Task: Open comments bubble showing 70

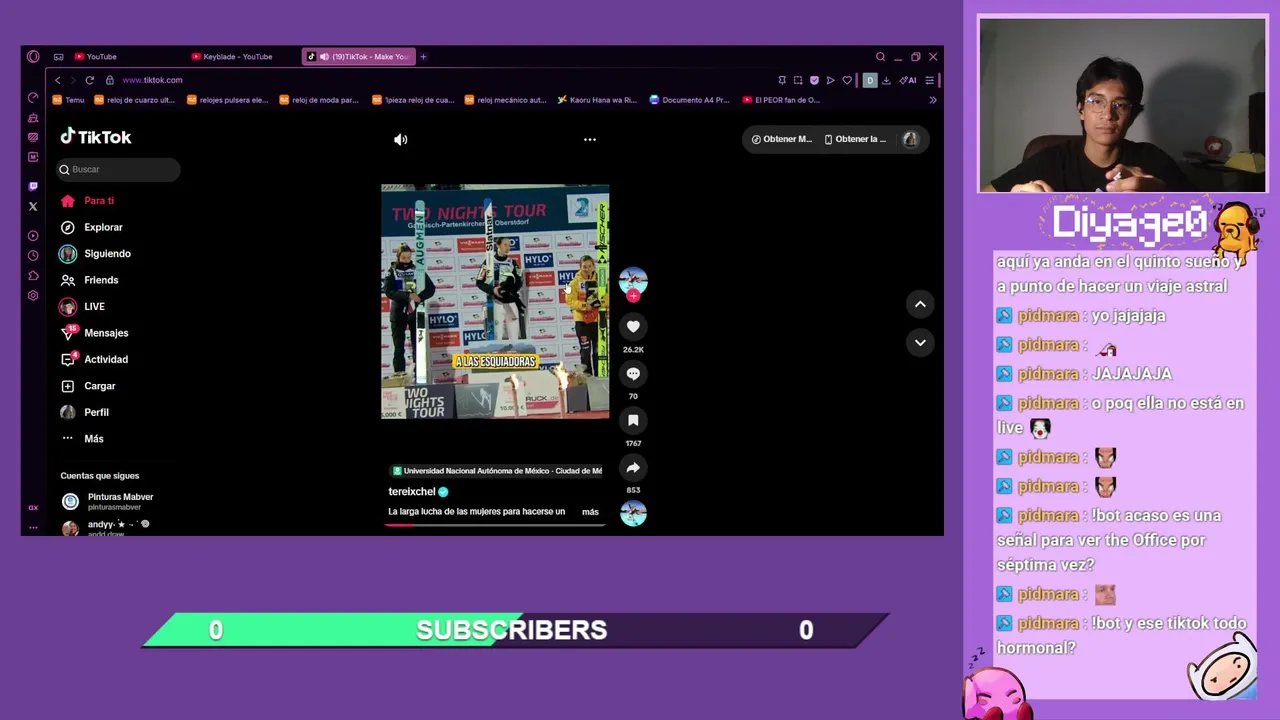Action: point(633,373)
